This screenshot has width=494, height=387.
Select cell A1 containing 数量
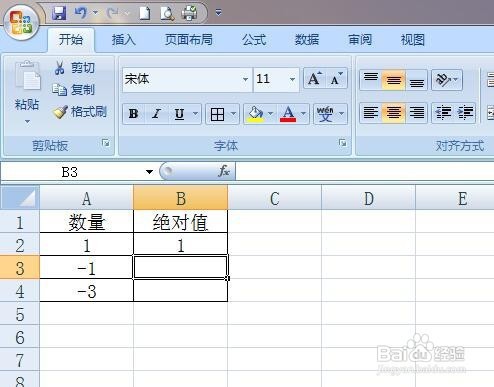[x=87, y=222]
